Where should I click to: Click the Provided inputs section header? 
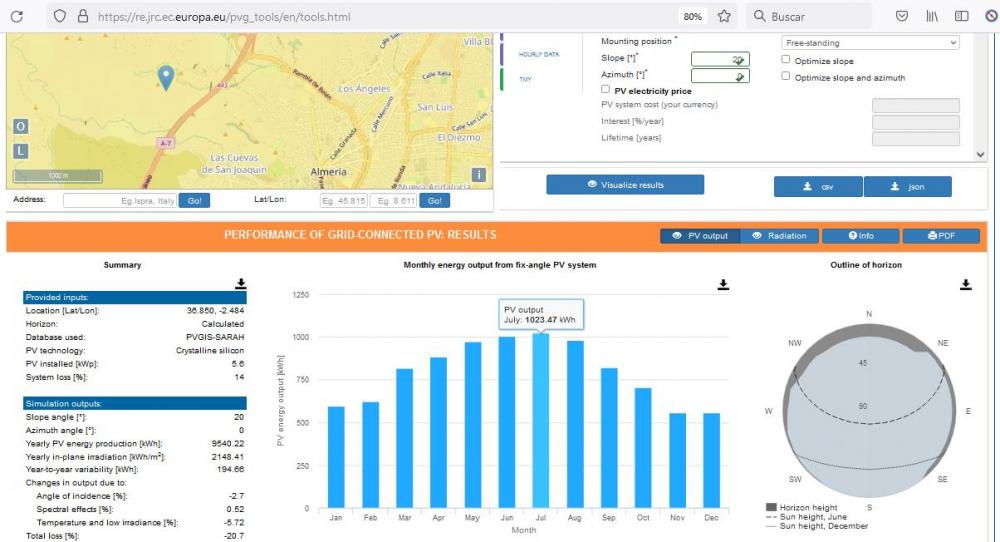(x=135, y=297)
